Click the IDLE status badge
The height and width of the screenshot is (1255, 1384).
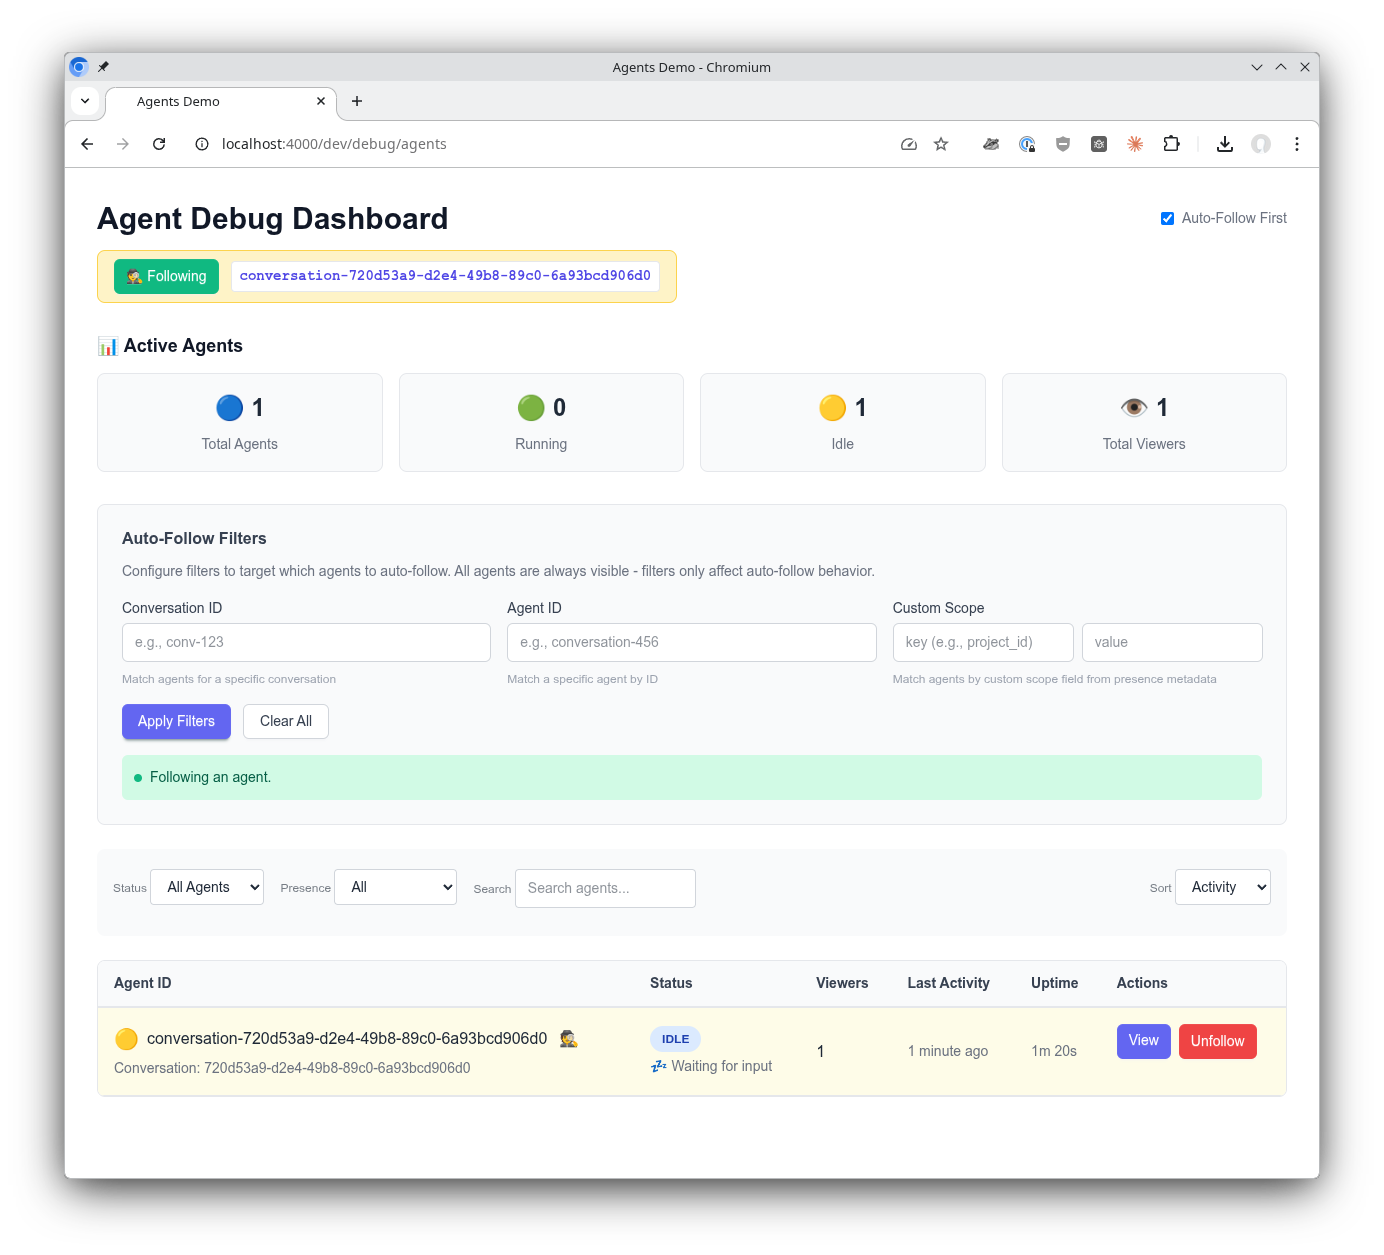[x=675, y=1039]
